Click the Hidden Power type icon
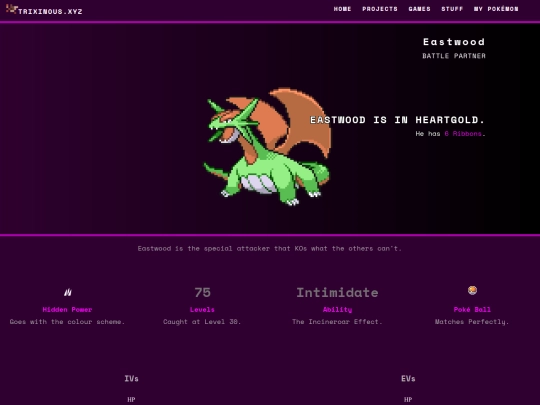The width and height of the screenshot is (540, 405). click(x=68, y=292)
